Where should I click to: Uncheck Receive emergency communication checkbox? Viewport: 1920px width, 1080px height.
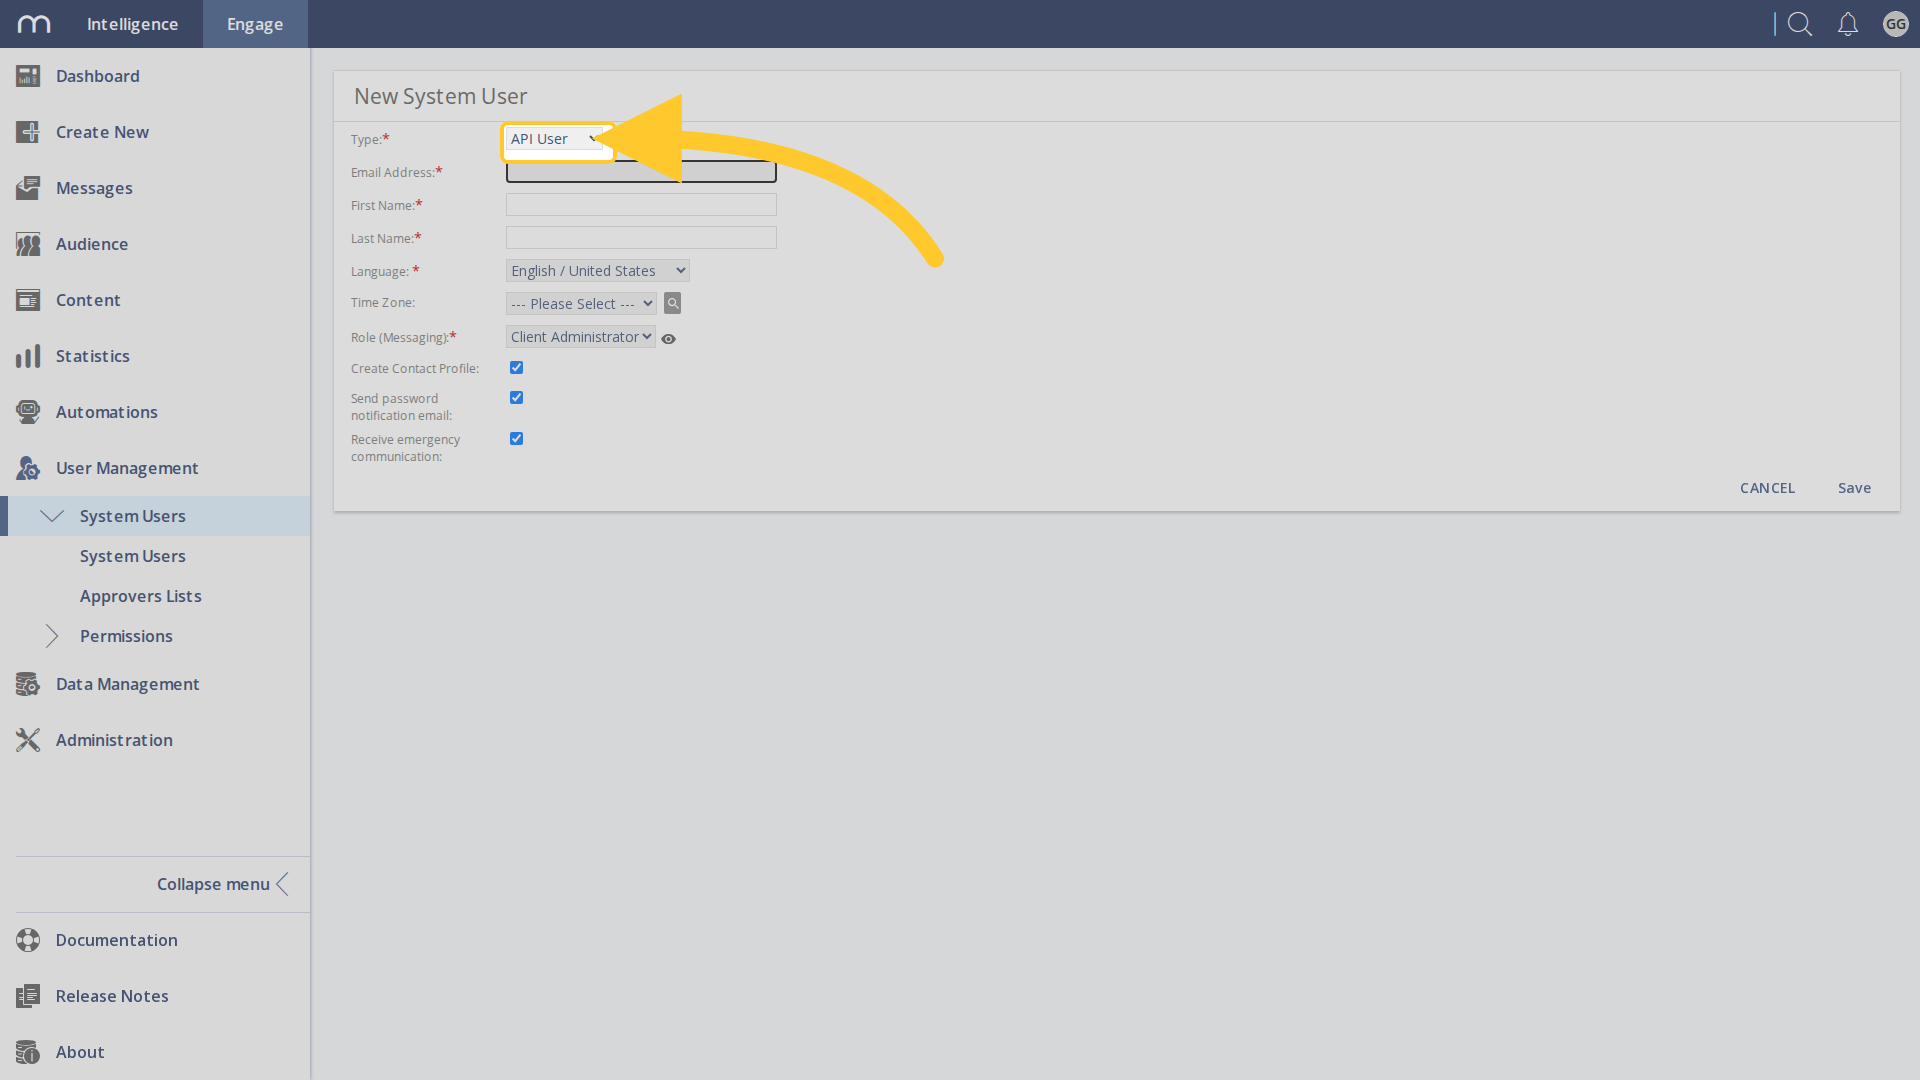[x=516, y=439]
